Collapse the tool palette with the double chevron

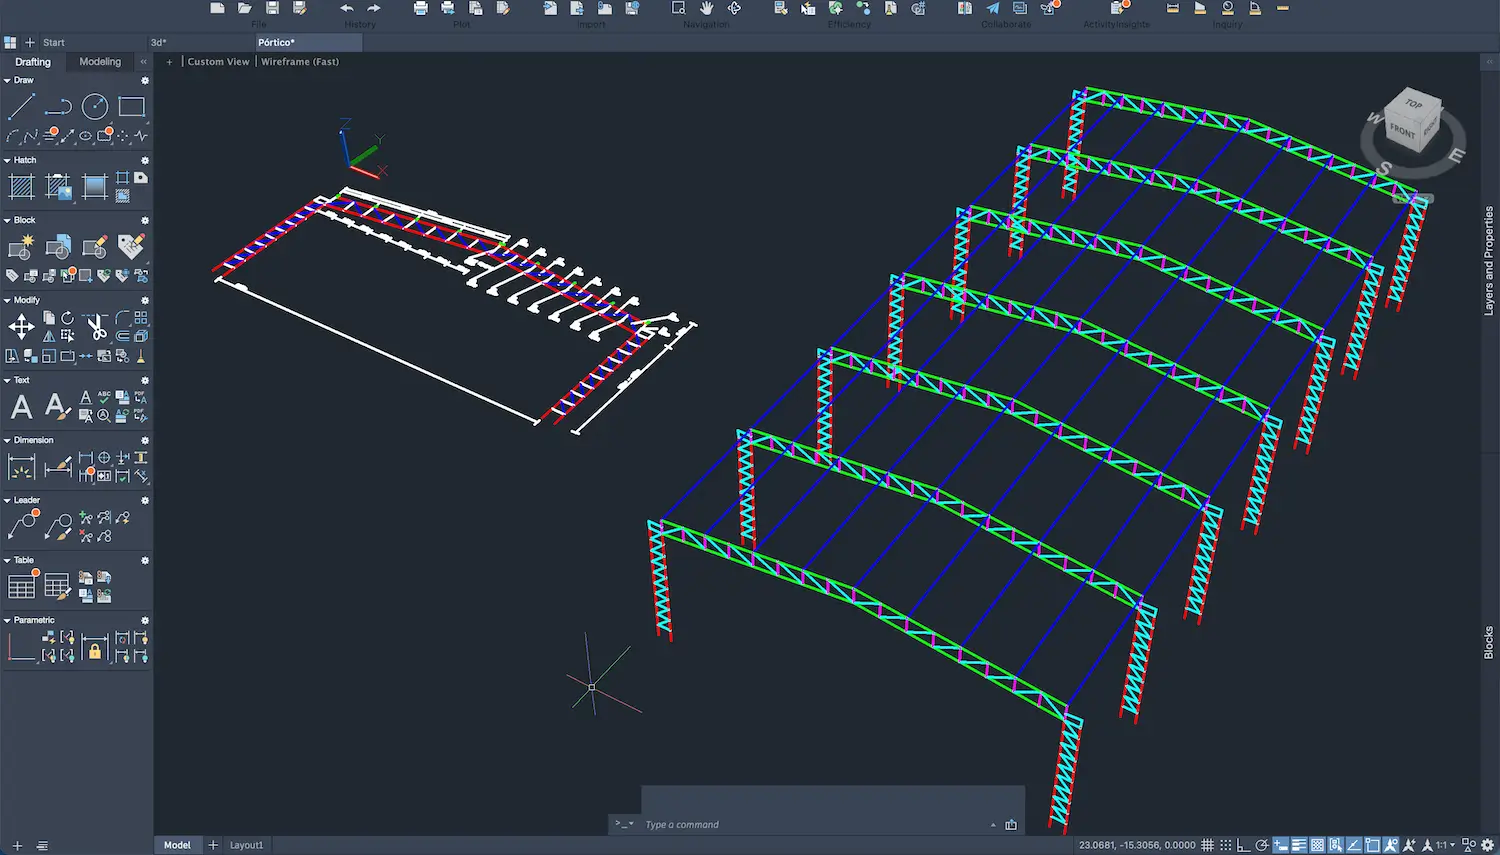point(143,61)
